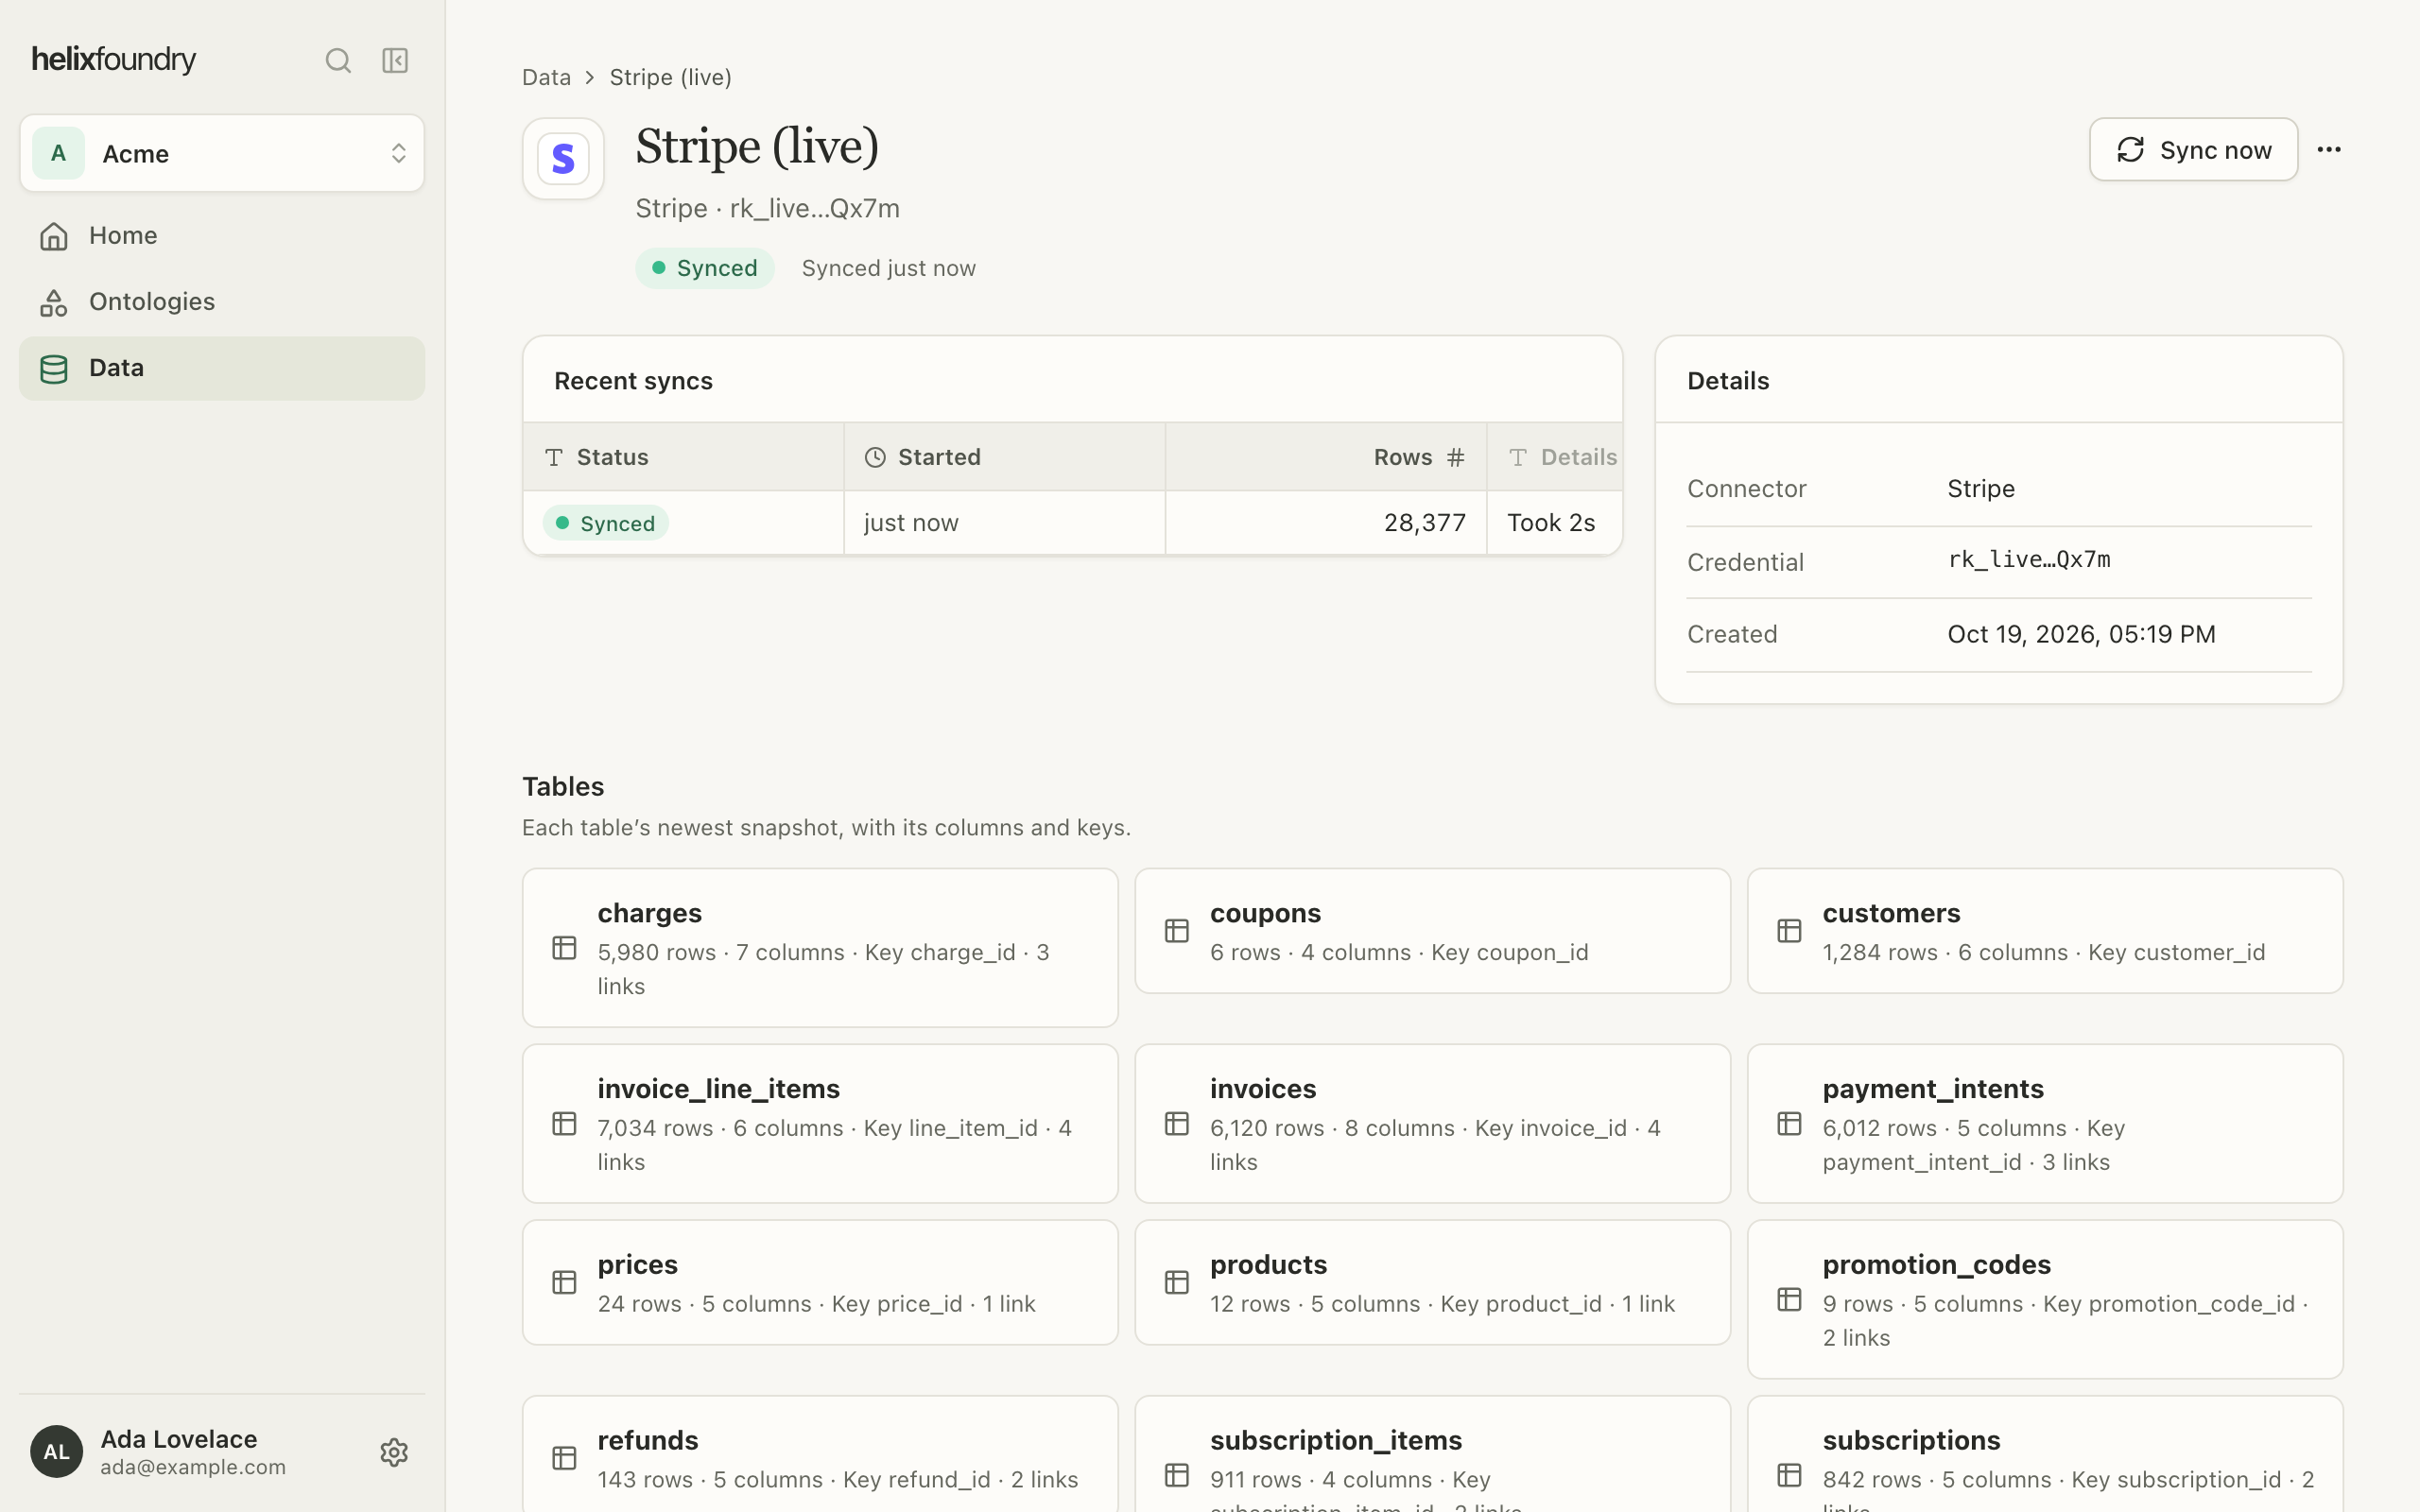Click the Home house icon
Viewport: 2420px width, 1512px height.
click(54, 236)
